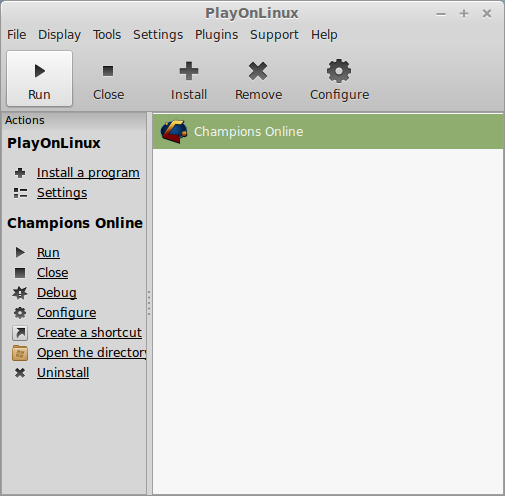505x496 pixels.
Task: Click the Close stop toolbar button
Action: pos(108,79)
